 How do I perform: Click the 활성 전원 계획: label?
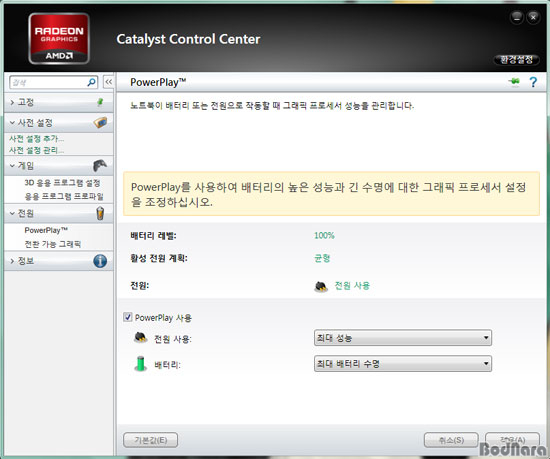pyautogui.click(x=159, y=258)
